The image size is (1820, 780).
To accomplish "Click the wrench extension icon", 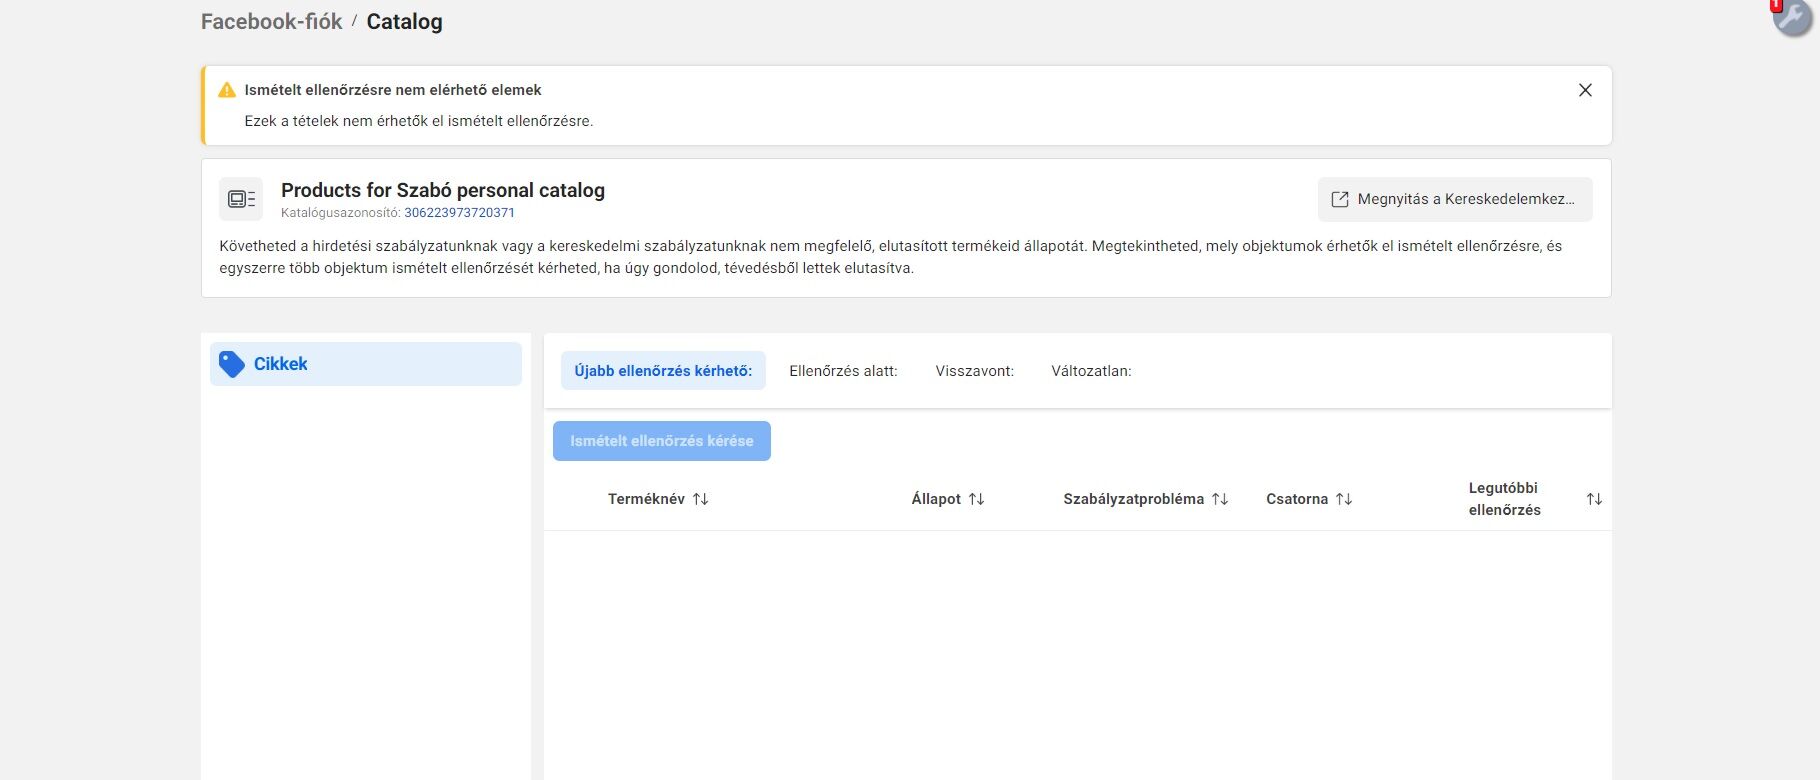I will coord(1792,17).
